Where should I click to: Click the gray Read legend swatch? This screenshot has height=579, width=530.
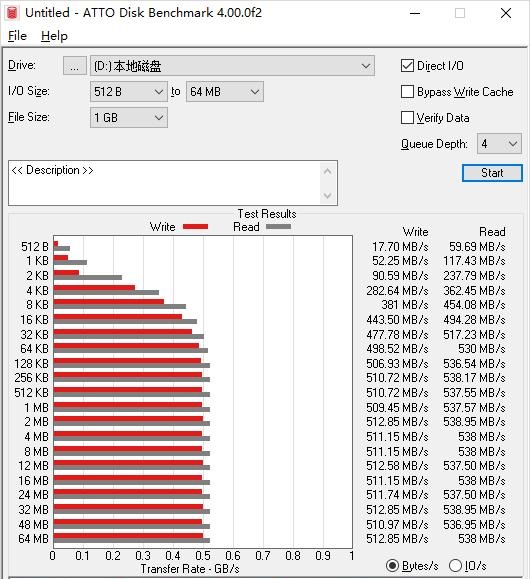point(278,227)
